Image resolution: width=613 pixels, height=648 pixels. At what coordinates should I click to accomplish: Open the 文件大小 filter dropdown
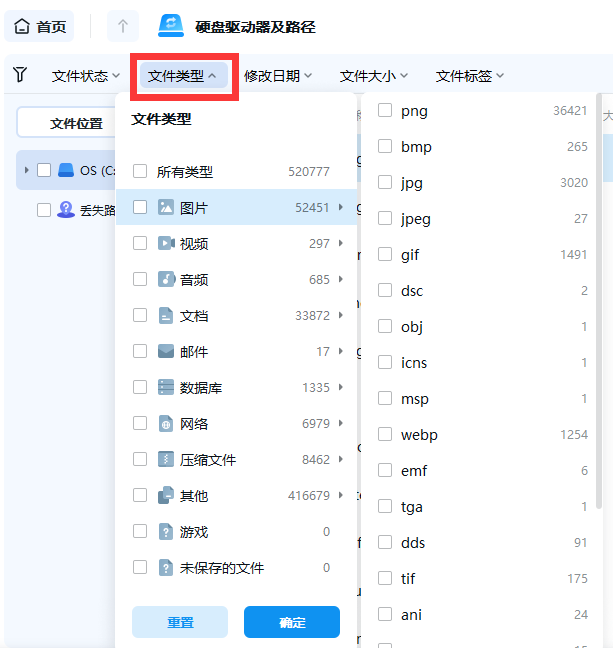(x=374, y=76)
